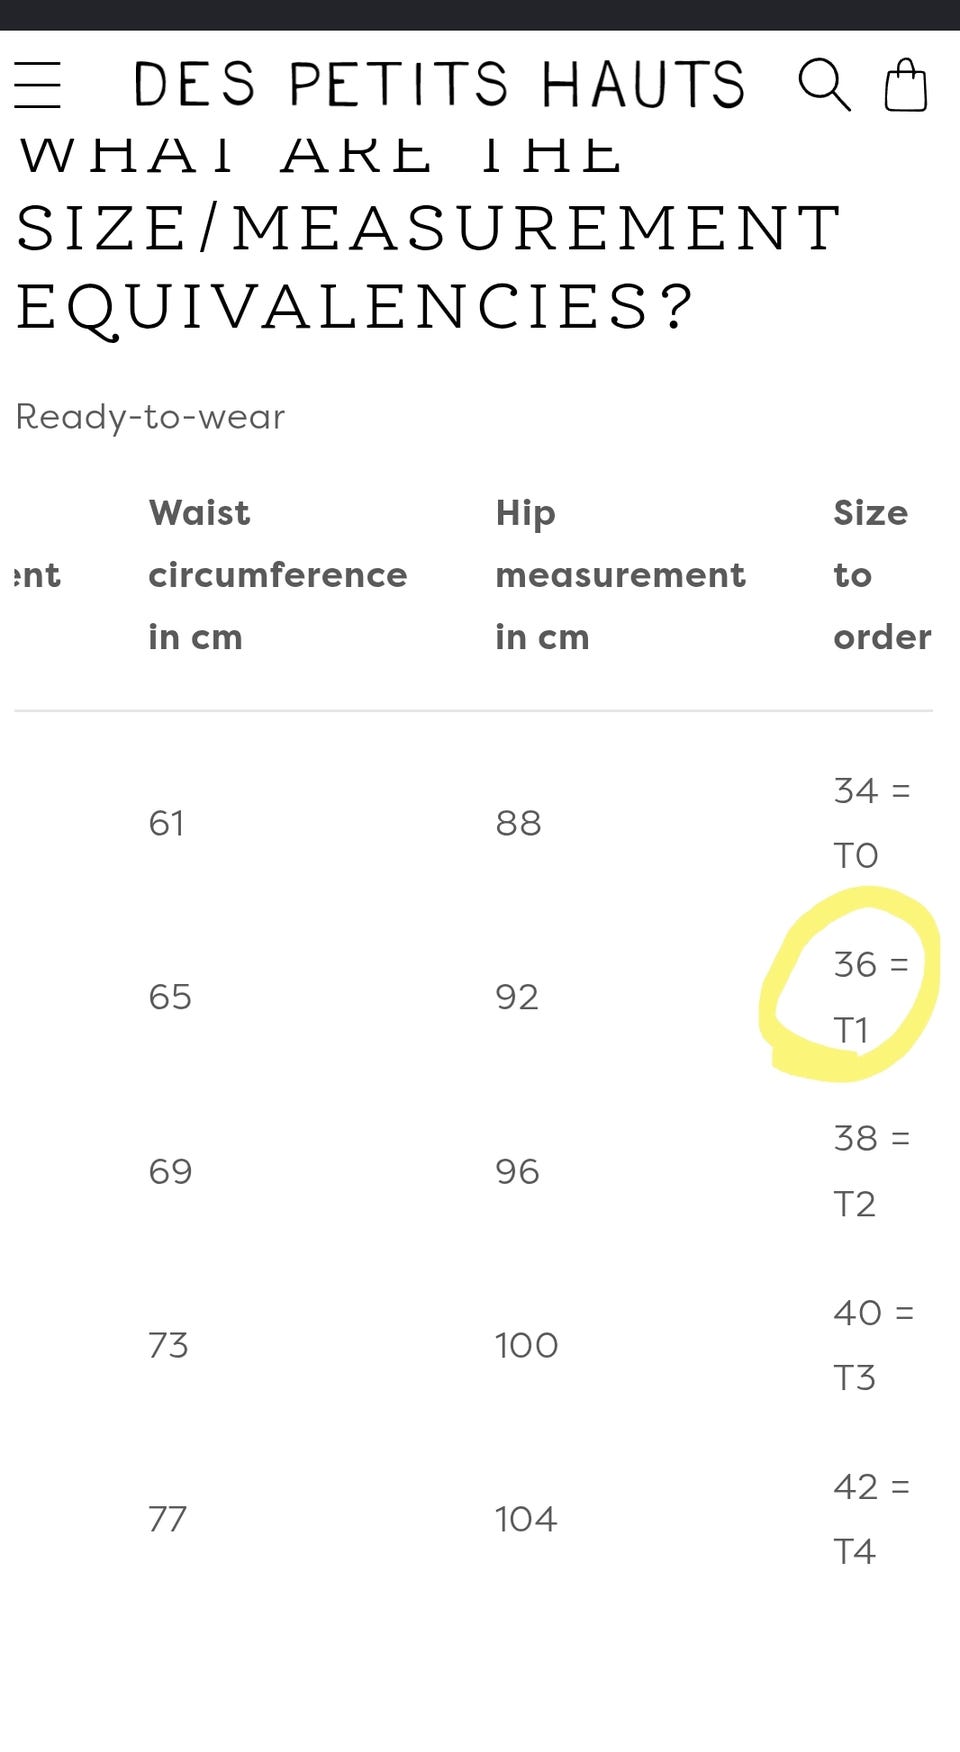The height and width of the screenshot is (1752, 960).
Task: Click the Ready-to-wear label
Action: click(x=150, y=416)
